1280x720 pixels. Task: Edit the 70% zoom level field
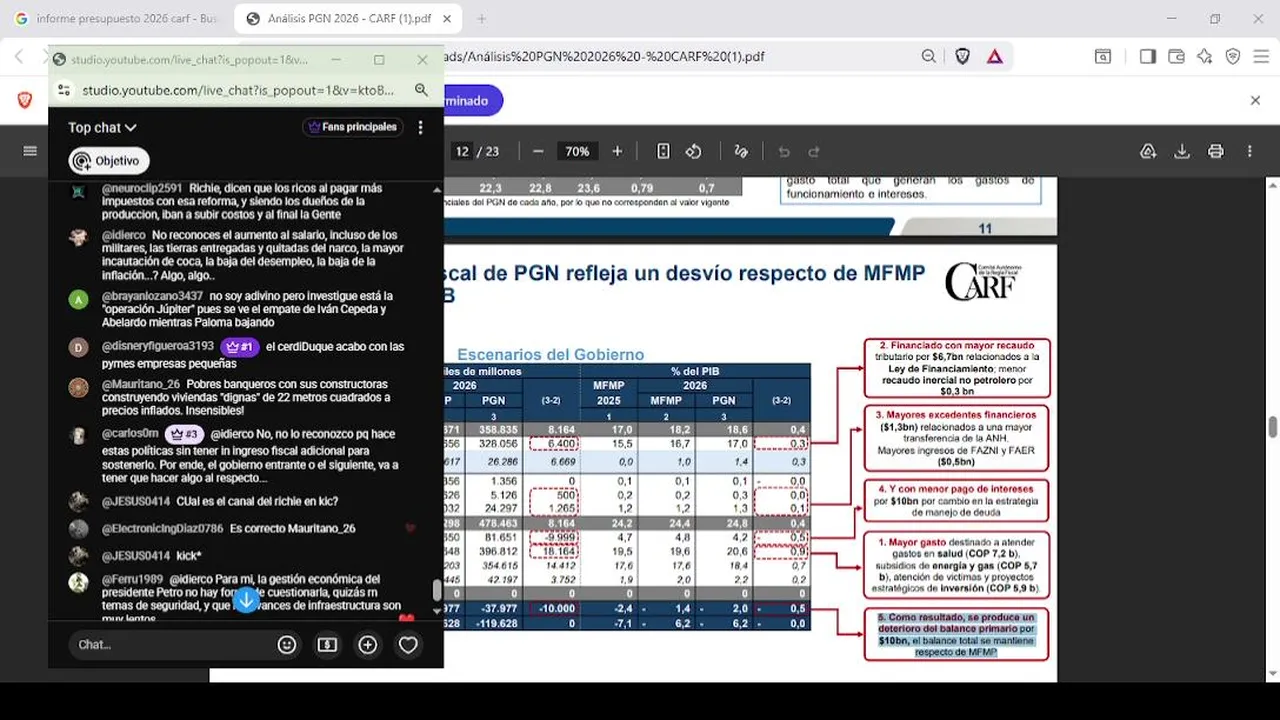tap(577, 151)
